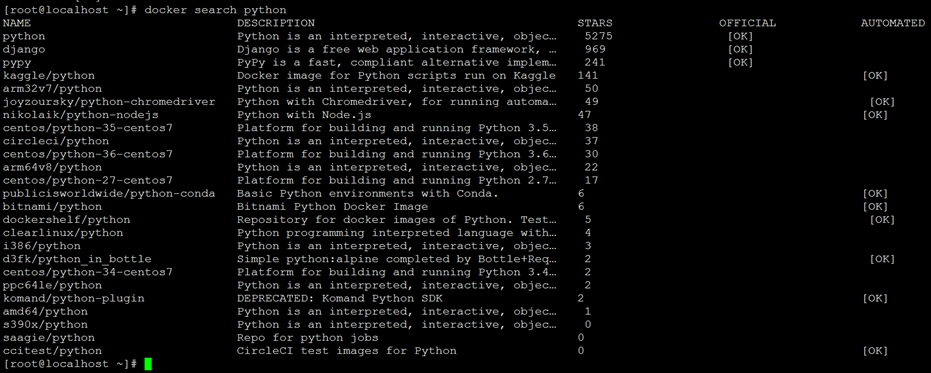Image resolution: width=931 pixels, height=373 pixels.
Task: Click the green terminal cursor block
Action: [x=148, y=364]
